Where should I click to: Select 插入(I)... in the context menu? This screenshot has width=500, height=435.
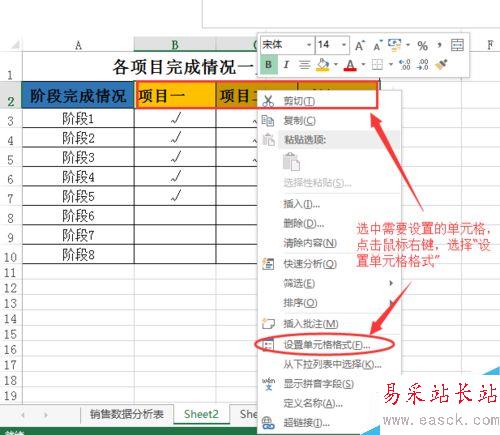click(x=330, y=203)
